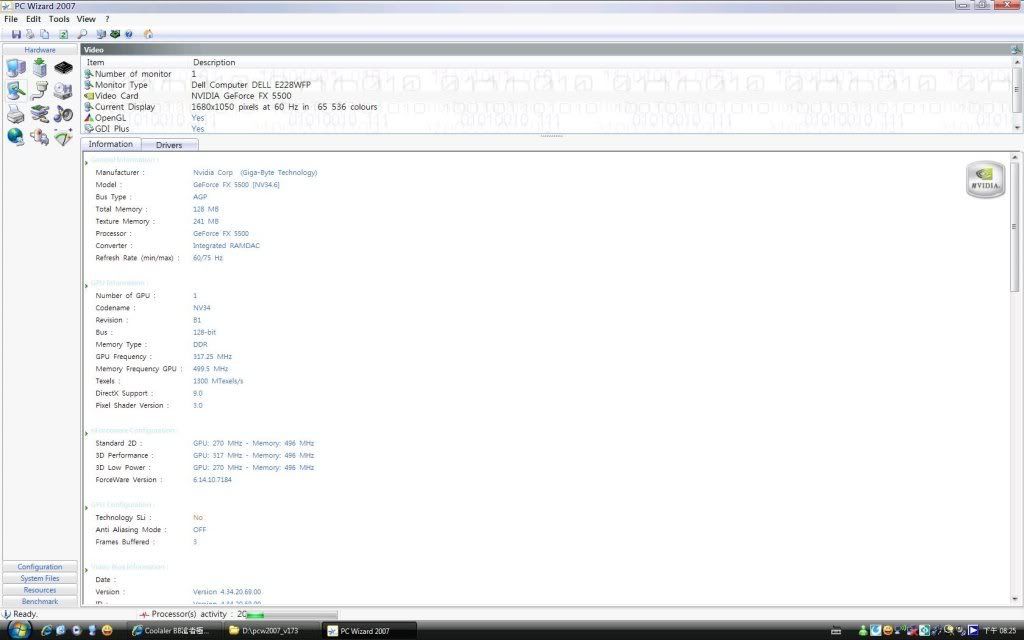
Task: Click the green chip toolbar icon
Action: pyautogui.click(x=115, y=34)
